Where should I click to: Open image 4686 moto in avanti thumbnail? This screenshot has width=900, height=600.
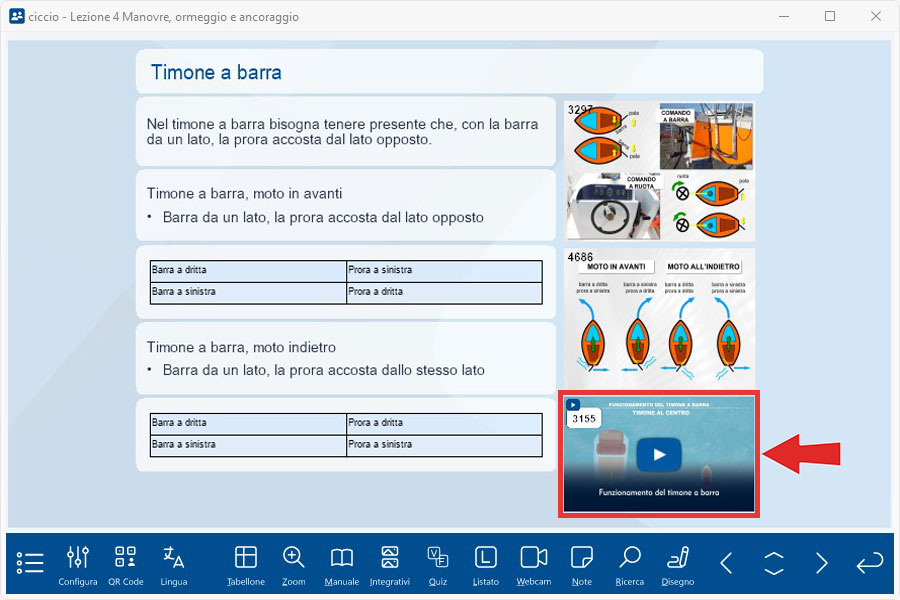click(660, 317)
